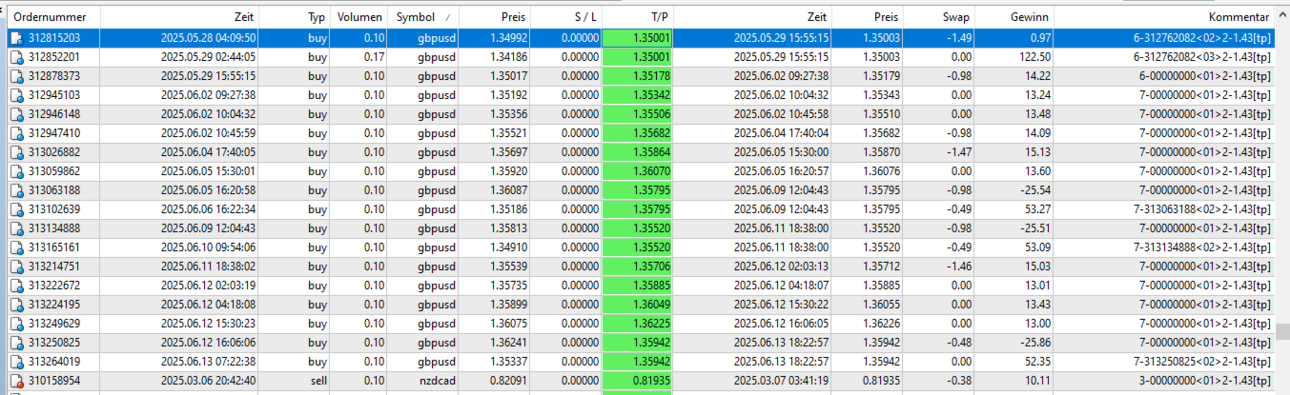Sort by the S / L column header
The image size is (1290, 395).
click(x=567, y=18)
